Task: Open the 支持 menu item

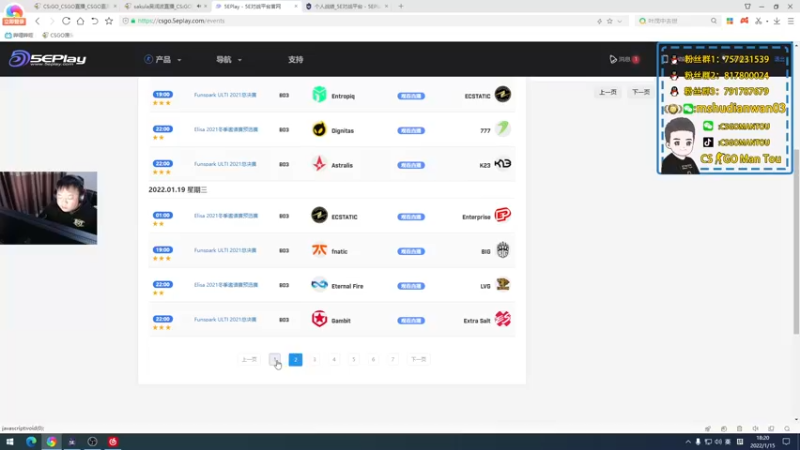Action: point(295,60)
